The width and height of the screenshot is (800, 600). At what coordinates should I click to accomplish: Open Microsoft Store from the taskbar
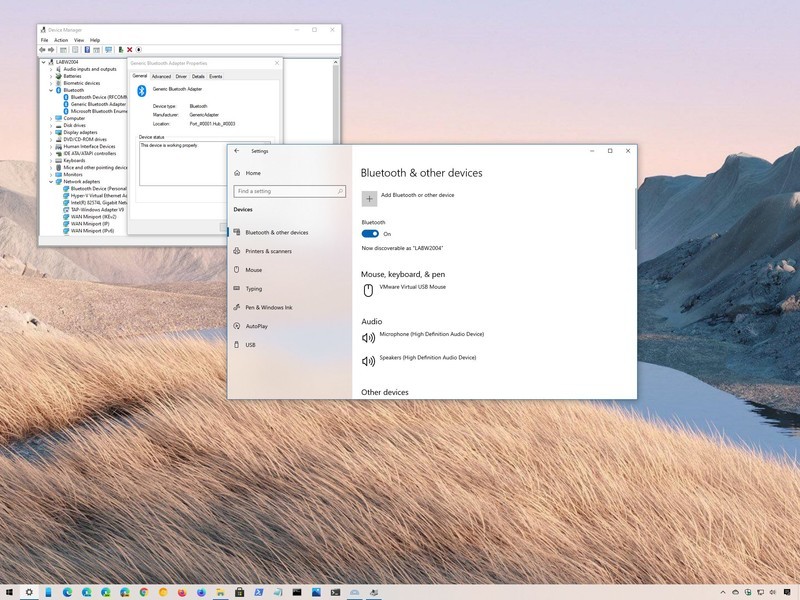(239, 592)
